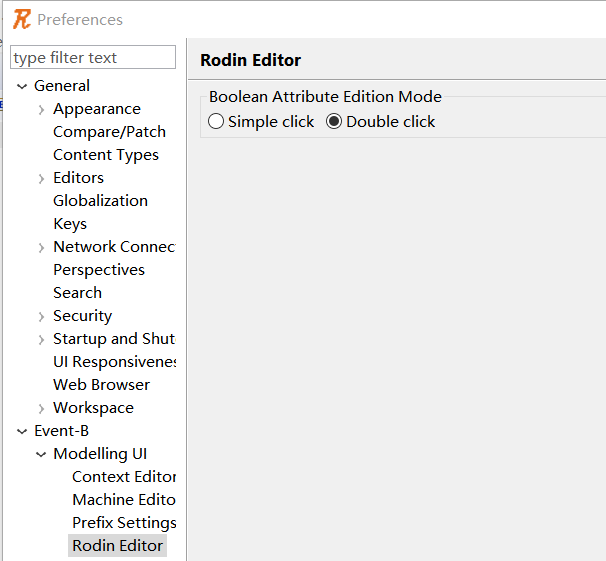Click the Preferences window title
The image size is (606, 561).
(80, 20)
